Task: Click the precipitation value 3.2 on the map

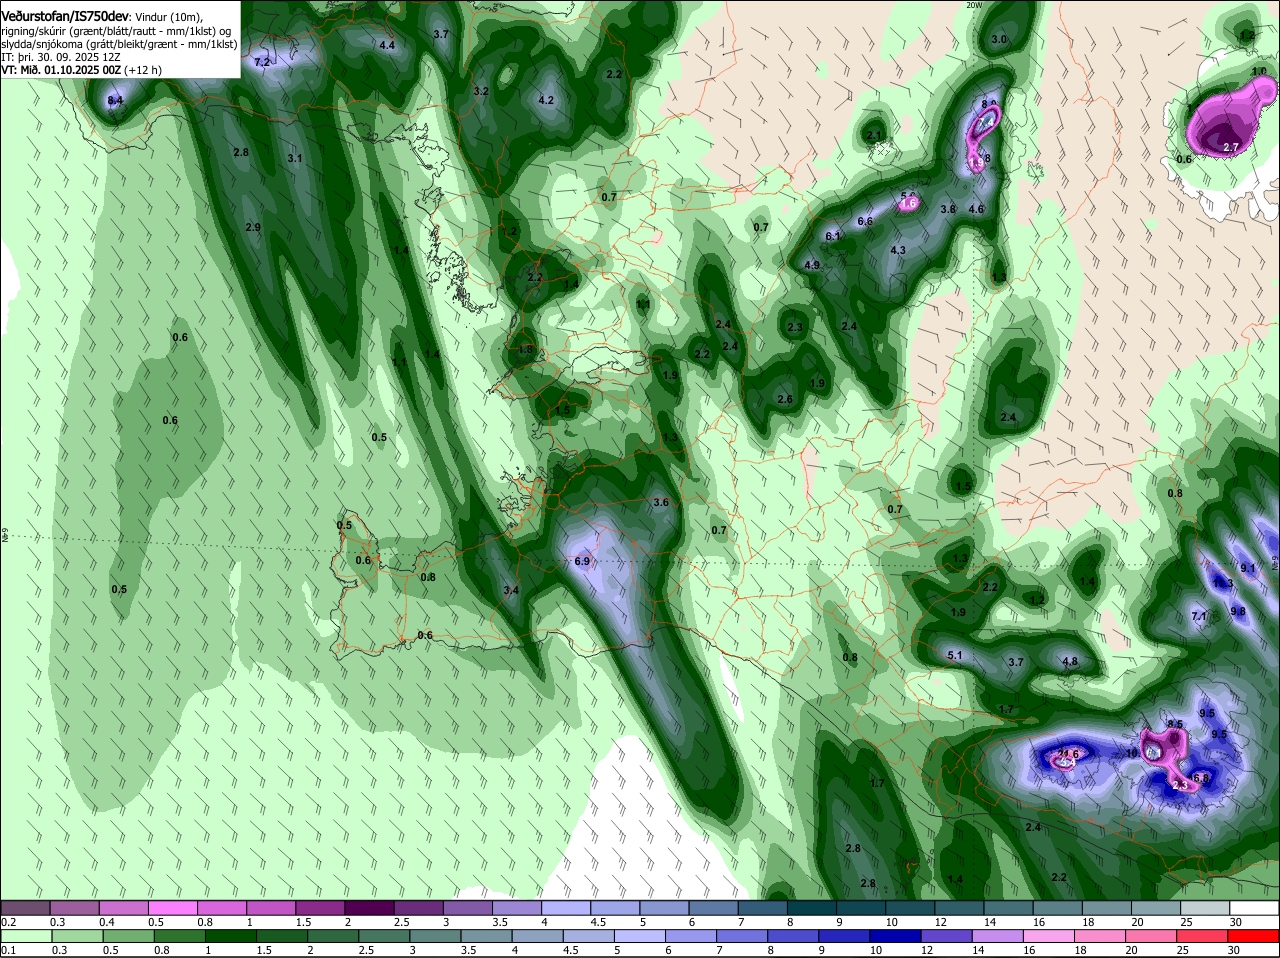Action: (x=481, y=91)
